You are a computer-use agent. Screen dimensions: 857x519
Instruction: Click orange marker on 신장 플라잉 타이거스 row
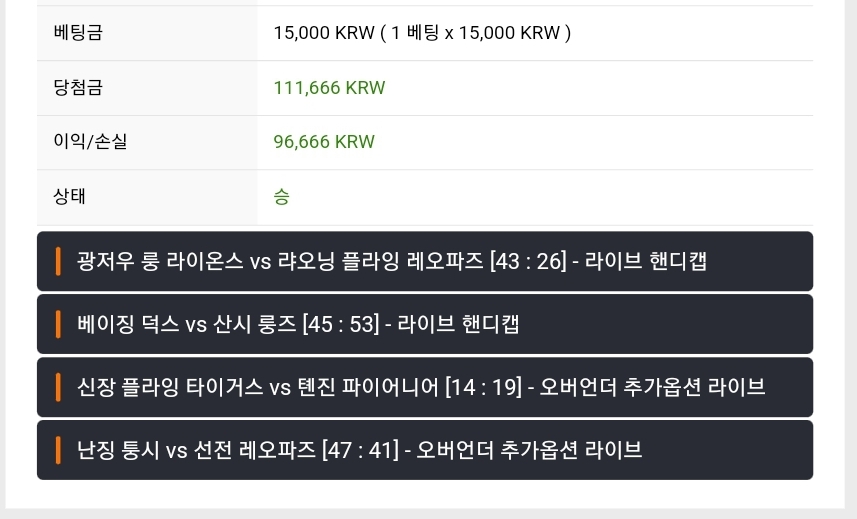(58, 387)
